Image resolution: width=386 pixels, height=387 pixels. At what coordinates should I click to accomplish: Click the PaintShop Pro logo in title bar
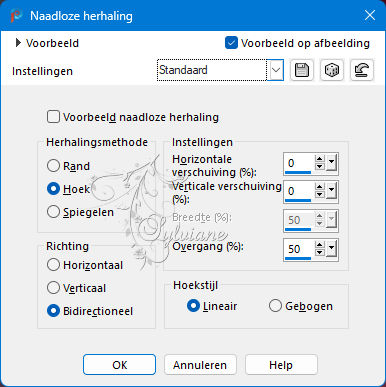pos(16,16)
